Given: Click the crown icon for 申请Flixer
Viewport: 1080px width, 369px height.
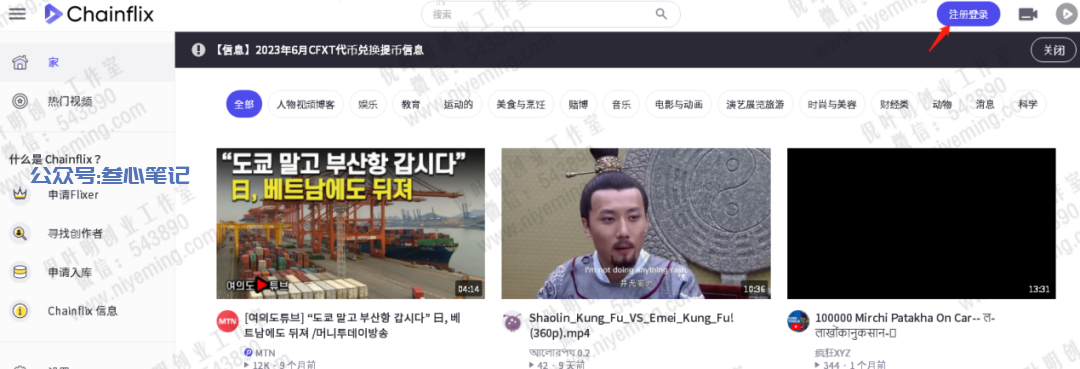Looking at the screenshot, I should (x=20, y=194).
